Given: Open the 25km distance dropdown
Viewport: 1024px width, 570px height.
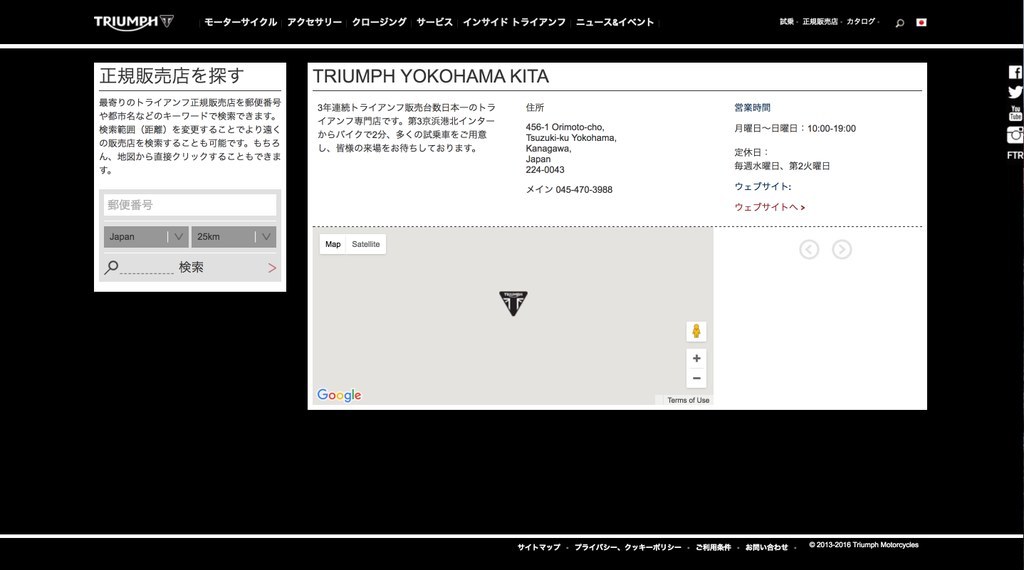Looking at the screenshot, I should (234, 236).
